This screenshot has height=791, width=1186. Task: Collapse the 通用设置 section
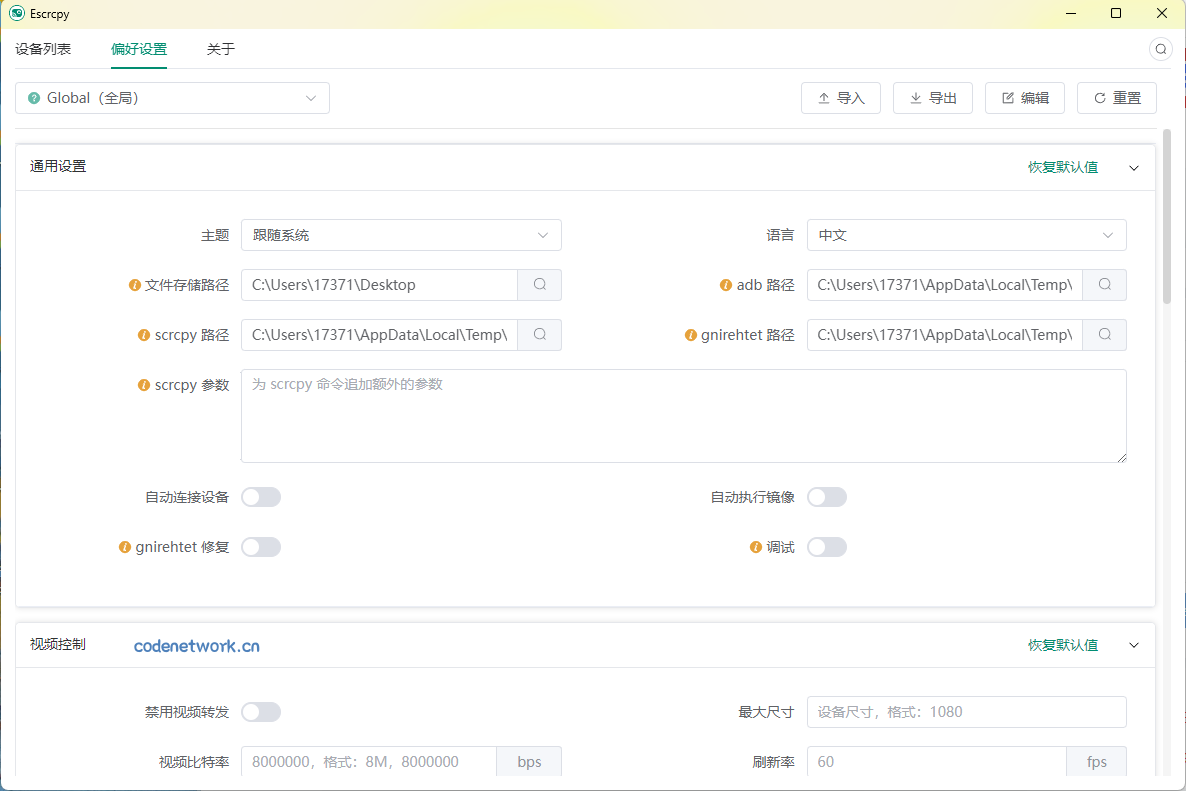[1133, 168]
